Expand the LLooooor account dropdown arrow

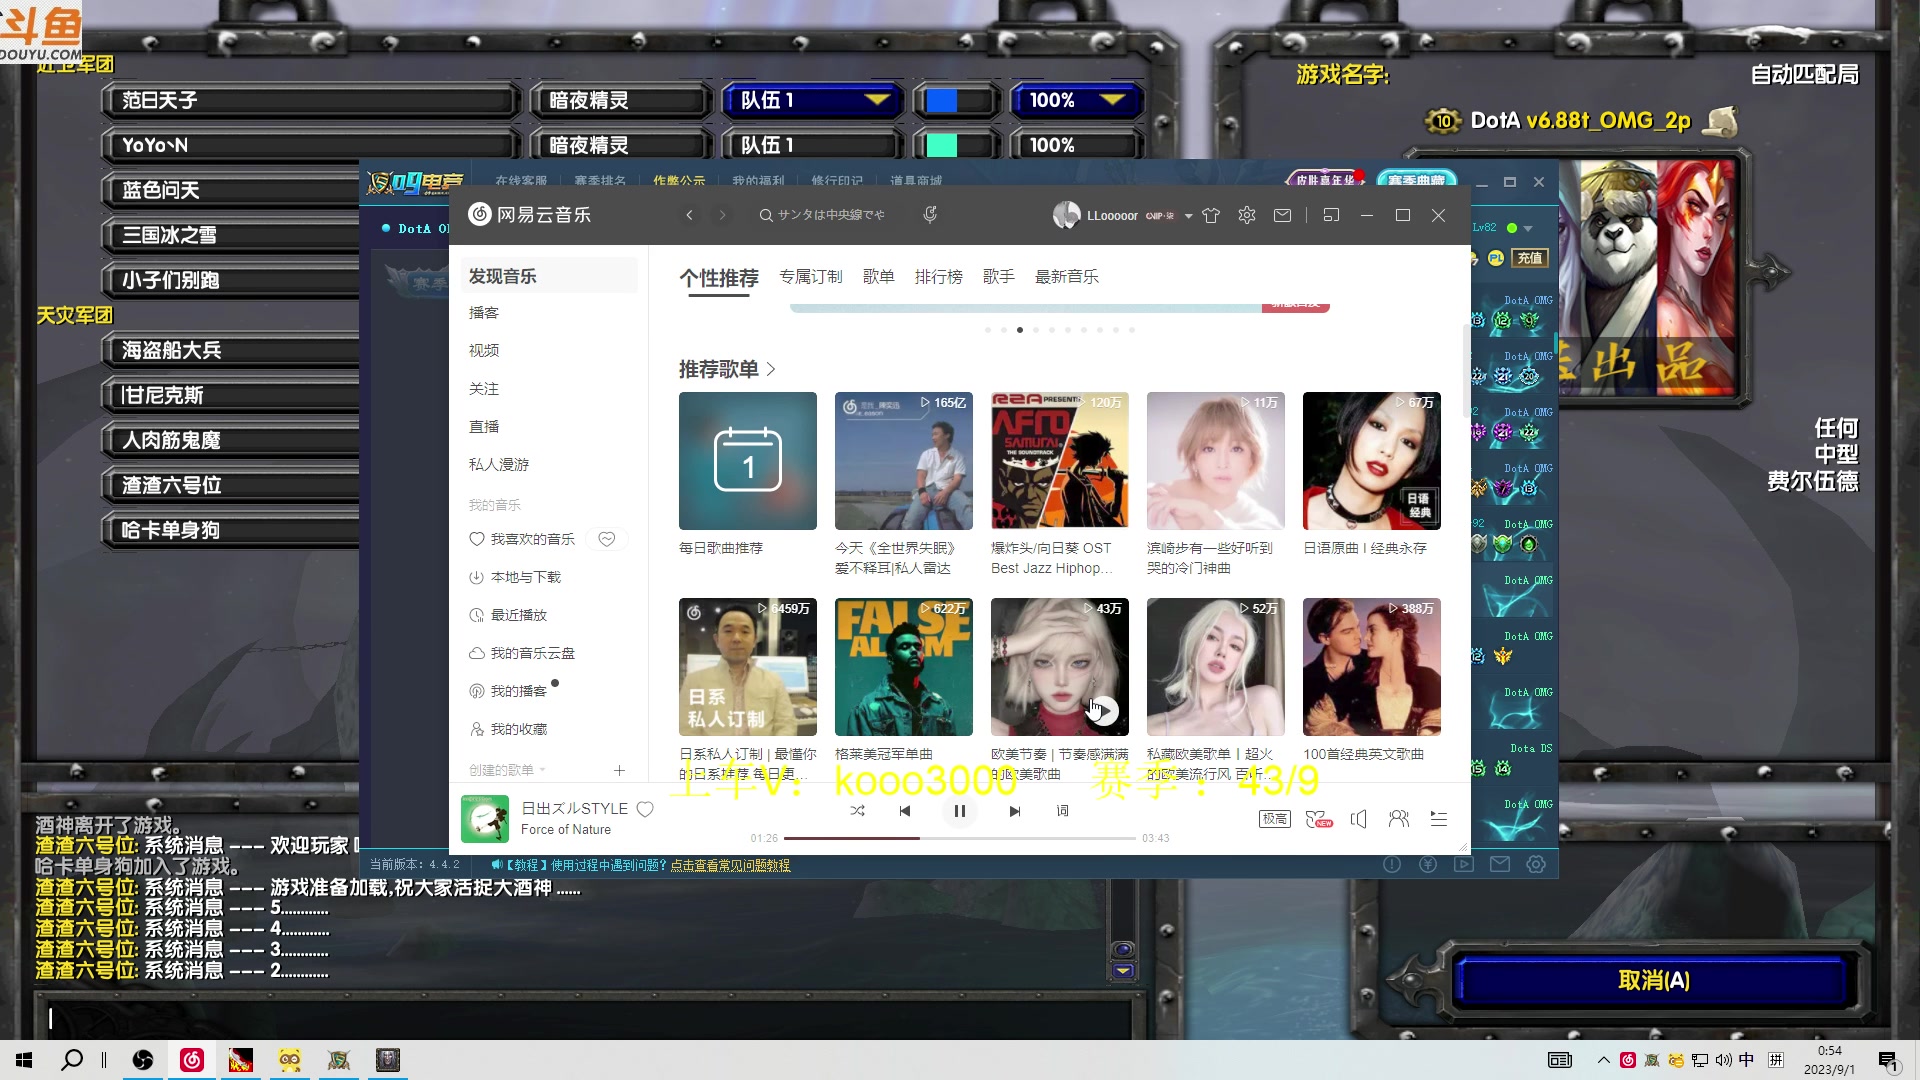(x=1188, y=216)
